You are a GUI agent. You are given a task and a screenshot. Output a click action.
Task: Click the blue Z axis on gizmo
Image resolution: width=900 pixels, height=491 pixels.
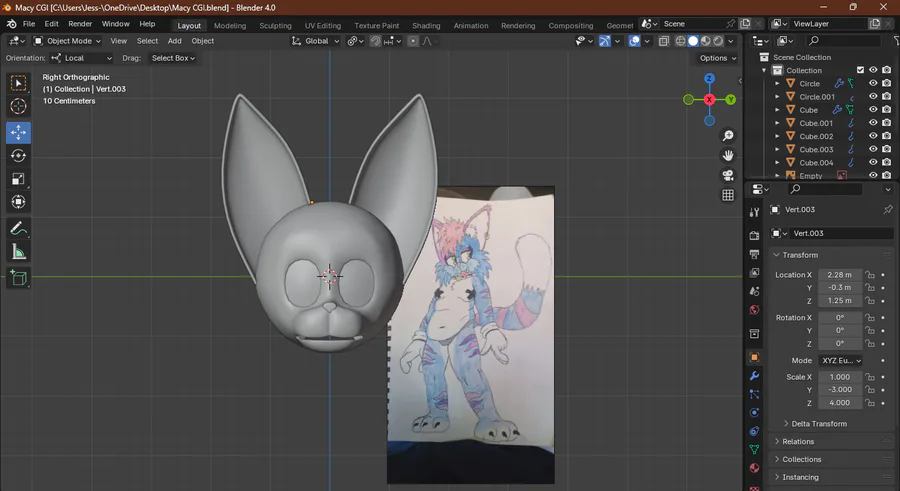709,78
